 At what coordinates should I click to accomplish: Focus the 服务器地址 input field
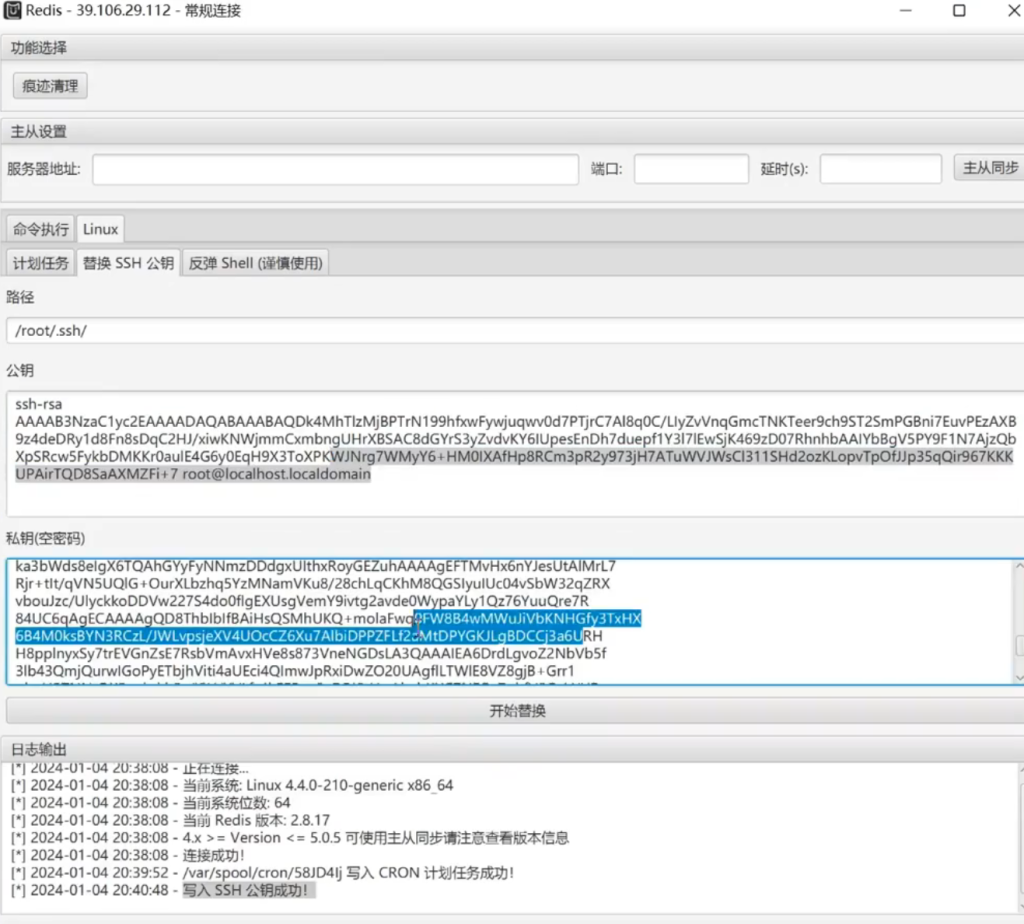click(x=335, y=170)
